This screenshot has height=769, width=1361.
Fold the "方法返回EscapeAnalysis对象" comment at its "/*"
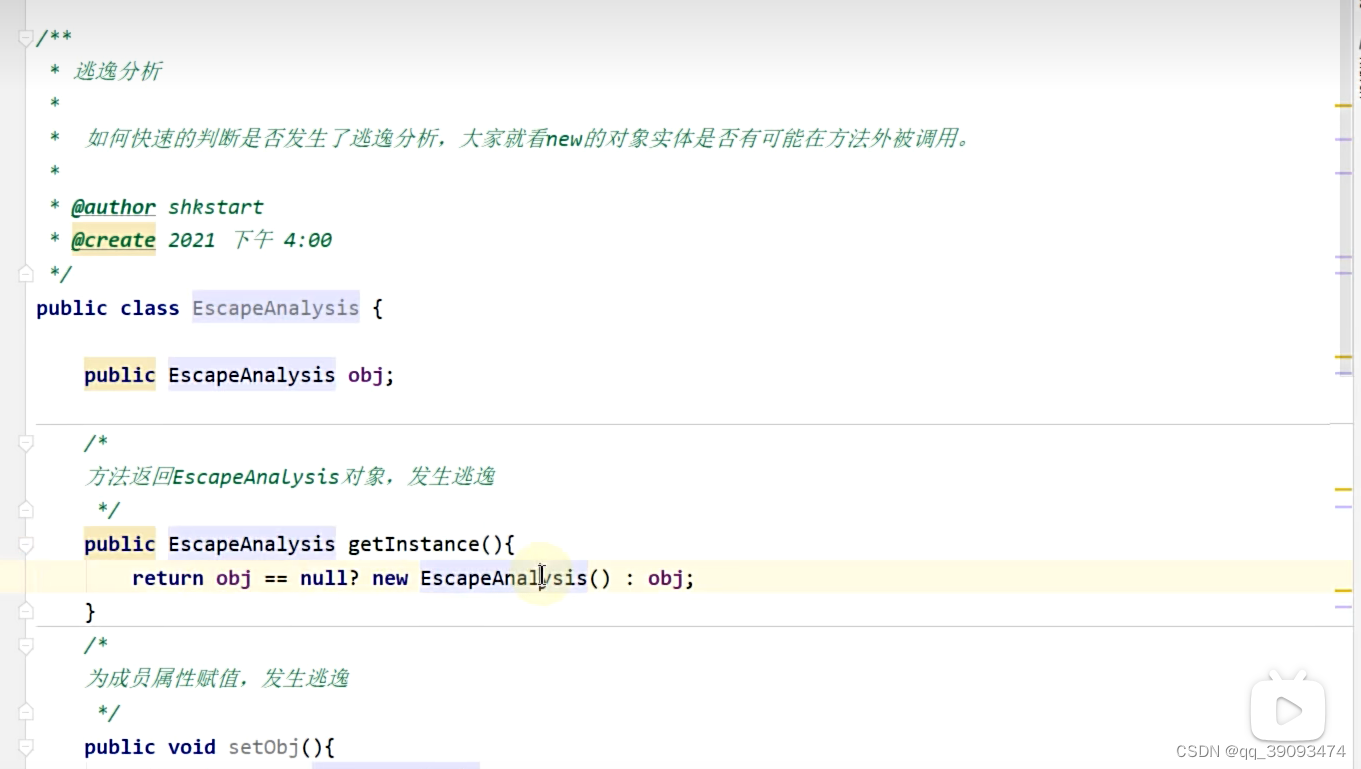(x=26, y=443)
